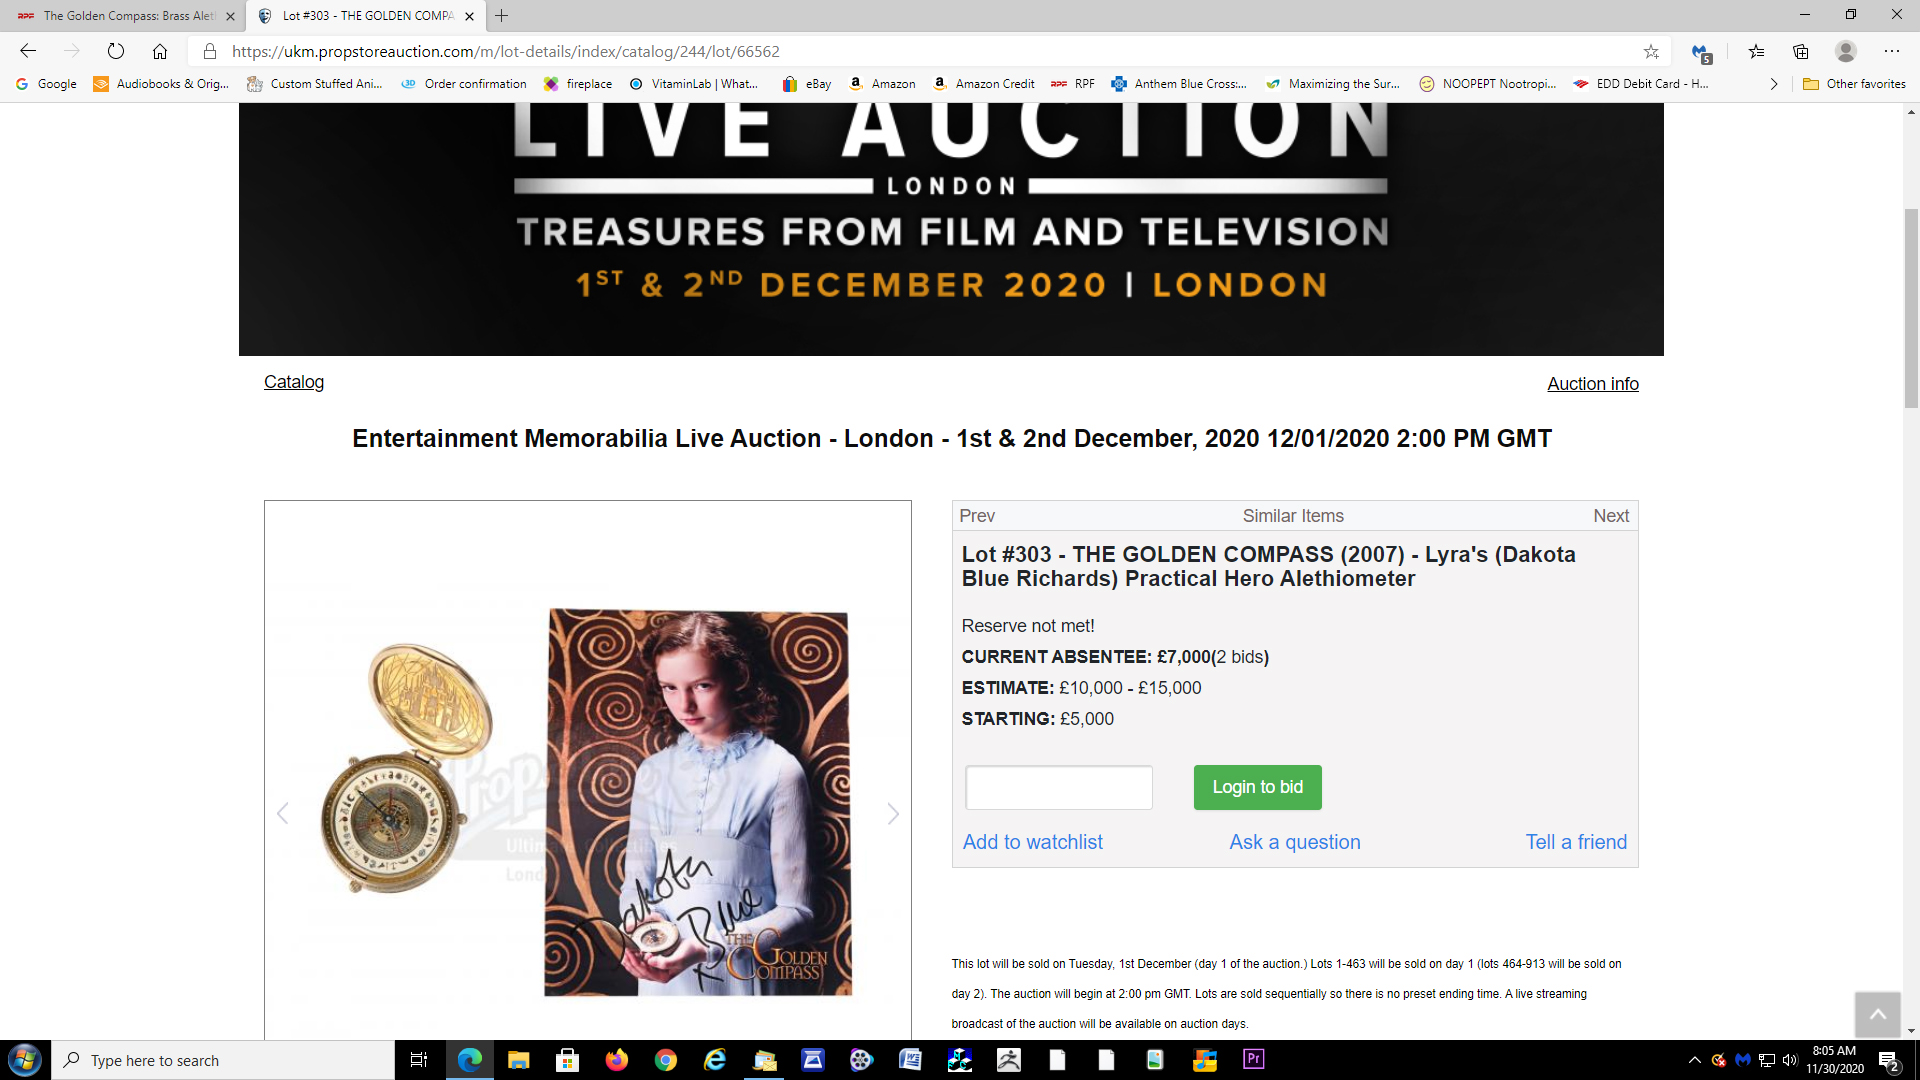The height and width of the screenshot is (1080, 1920).
Task: Show next lot image with right arrow
Action: pos(893,814)
